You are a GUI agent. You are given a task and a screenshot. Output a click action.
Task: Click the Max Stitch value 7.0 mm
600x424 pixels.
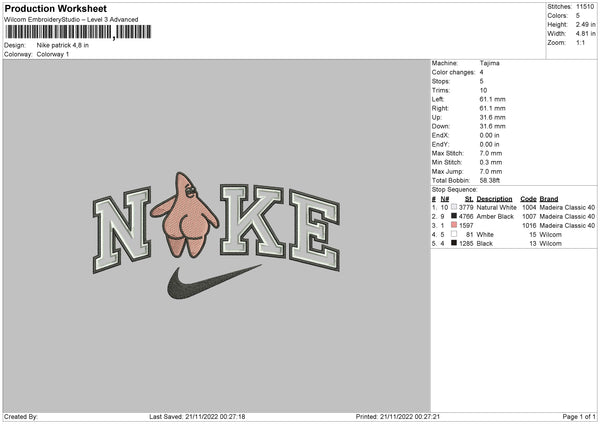pos(491,153)
